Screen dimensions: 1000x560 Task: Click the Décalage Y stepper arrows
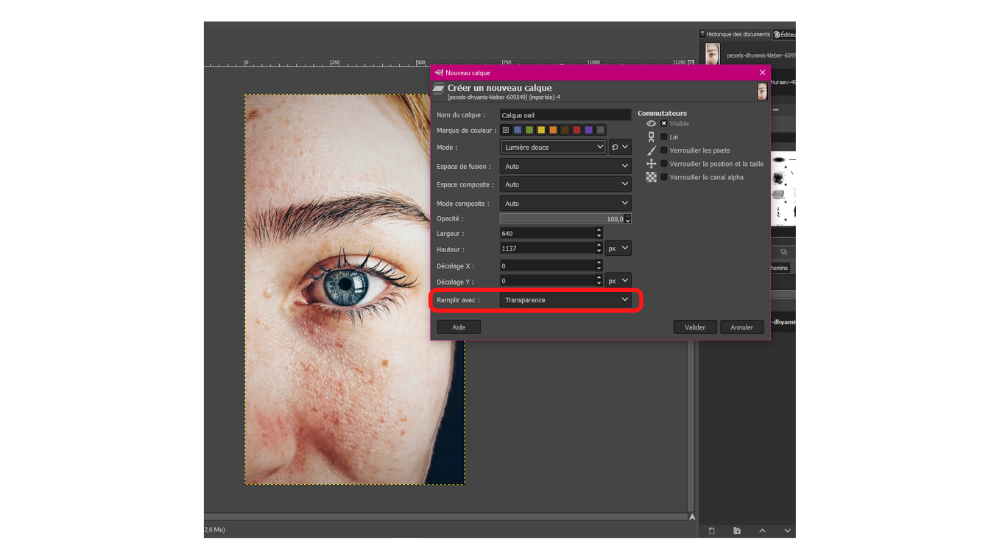[x=599, y=281]
